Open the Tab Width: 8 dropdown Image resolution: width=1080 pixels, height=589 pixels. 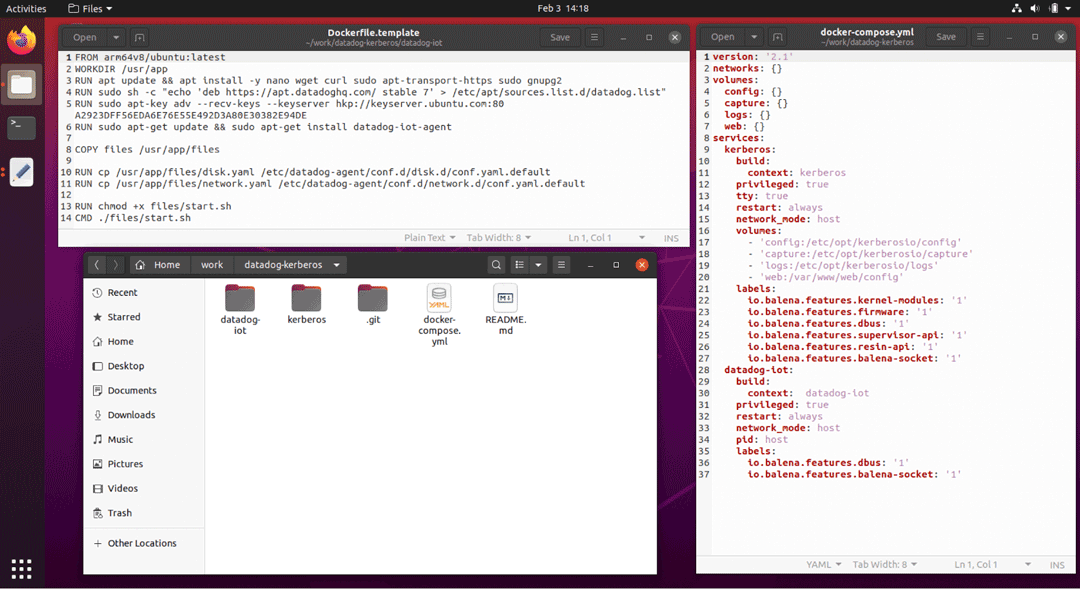[884, 564]
